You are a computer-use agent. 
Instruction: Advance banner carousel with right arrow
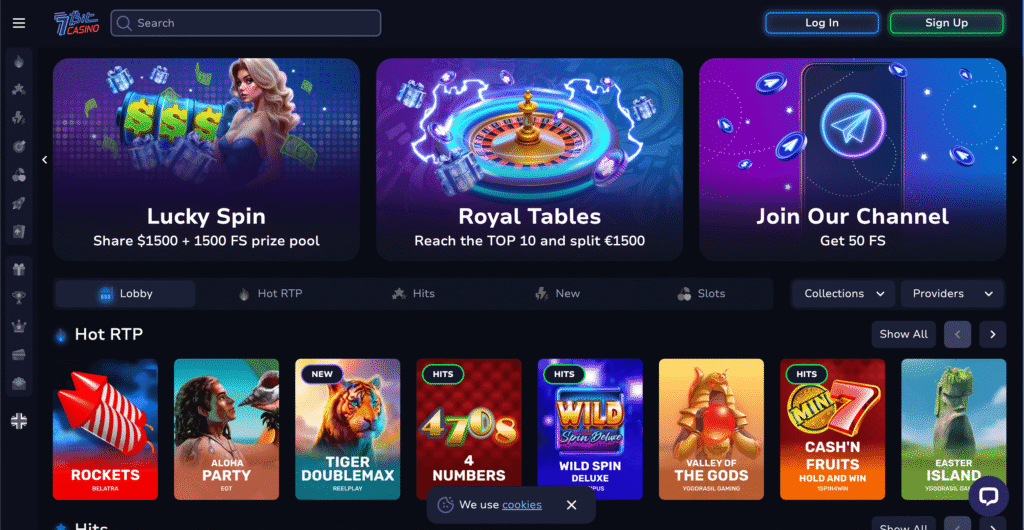1014,159
